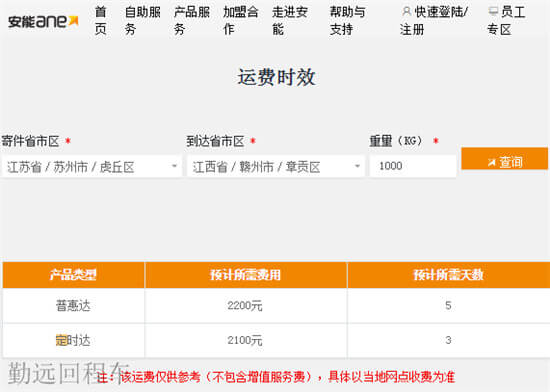550x392 pixels.
Task: Click the 快速登陆/注册 link
Action: (434, 21)
